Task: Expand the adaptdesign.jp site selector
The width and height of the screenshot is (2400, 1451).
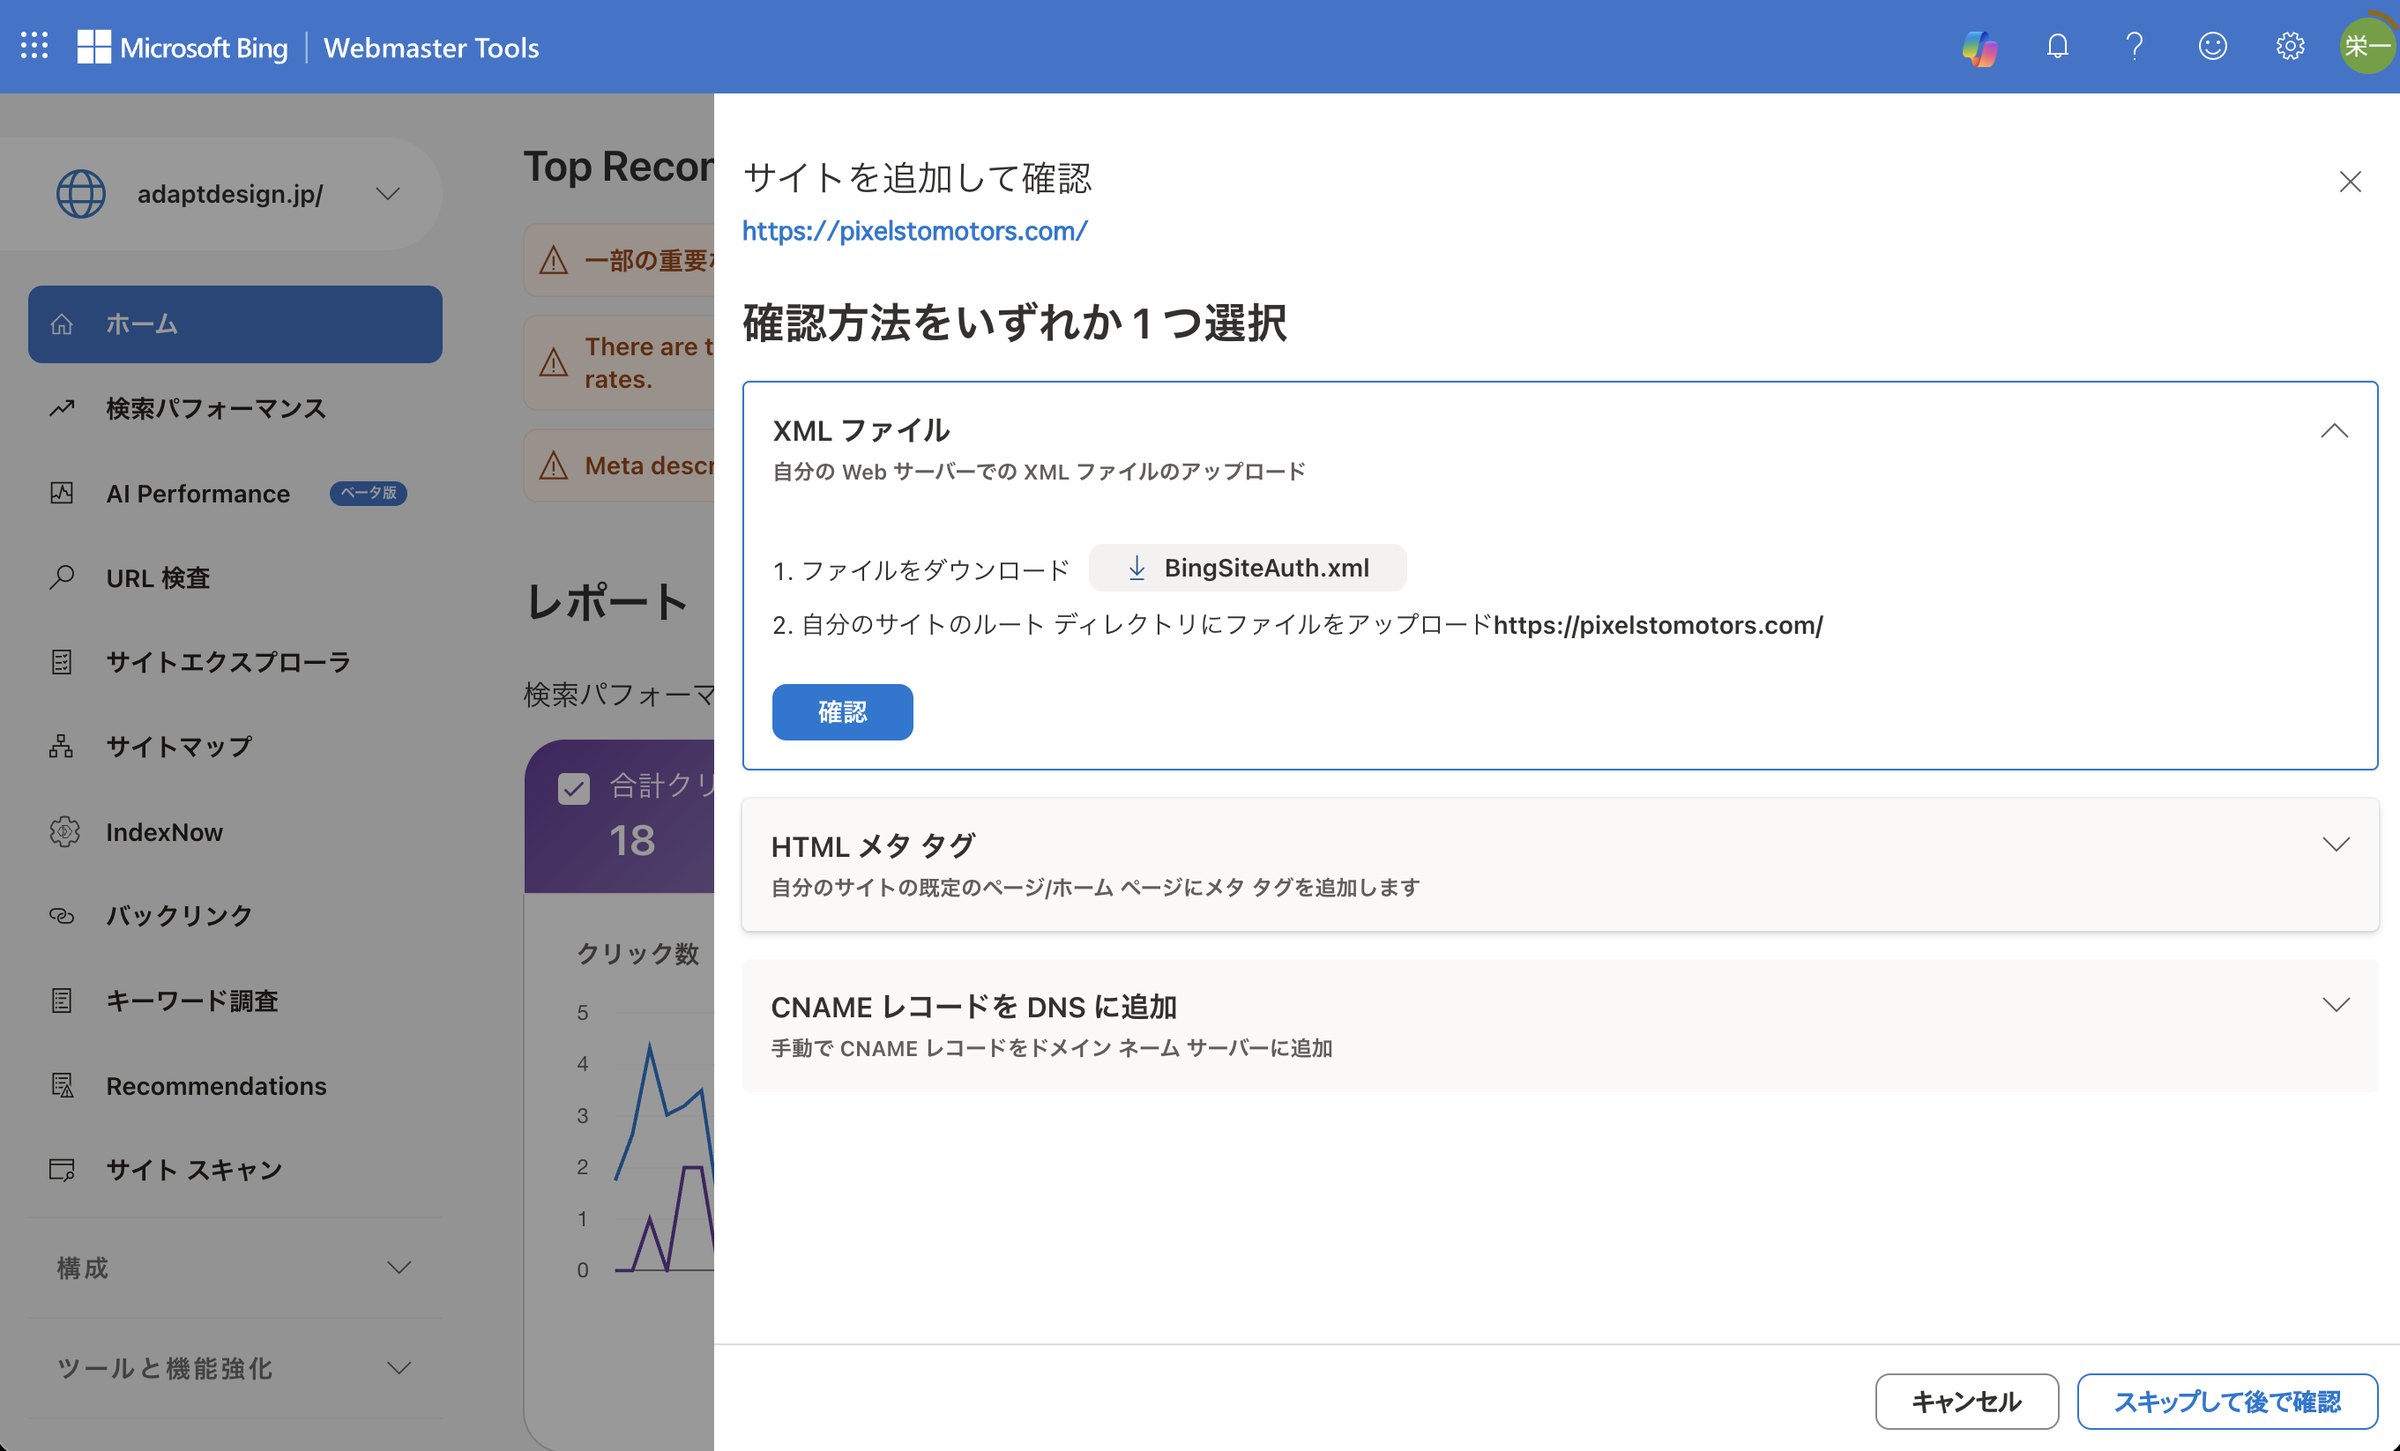Action: pos(388,194)
